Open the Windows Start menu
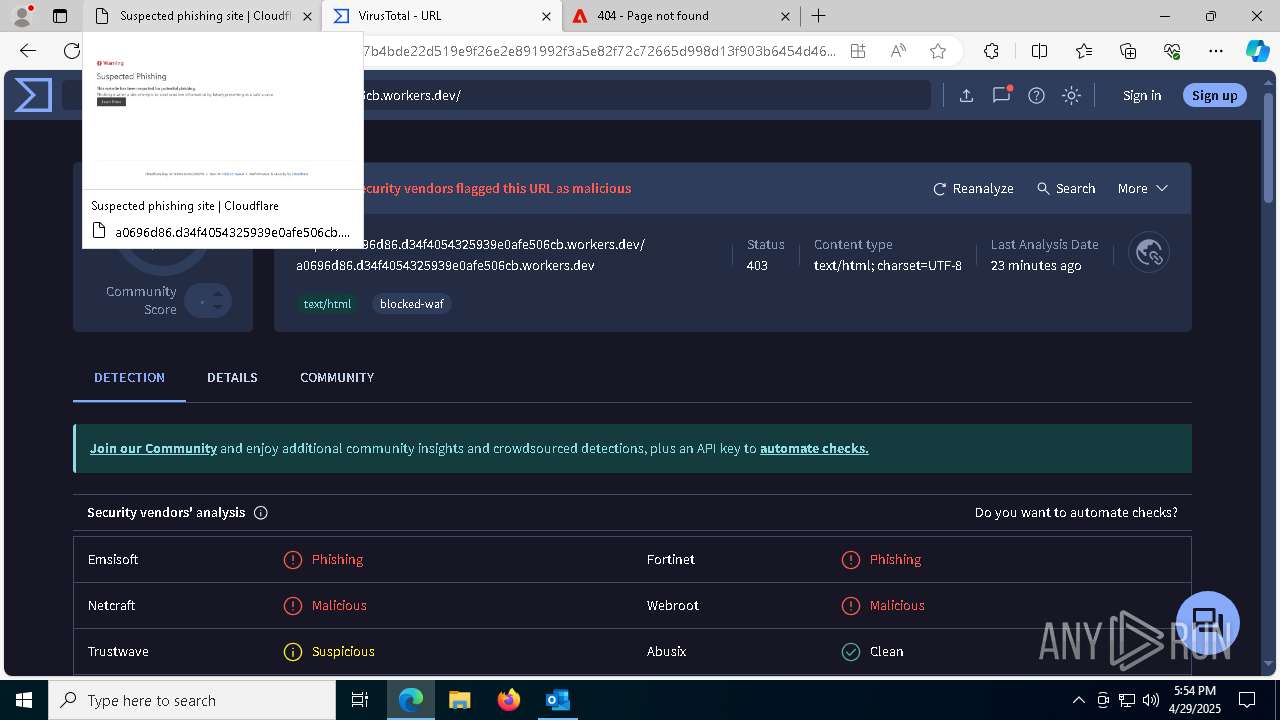 click(24, 700)
